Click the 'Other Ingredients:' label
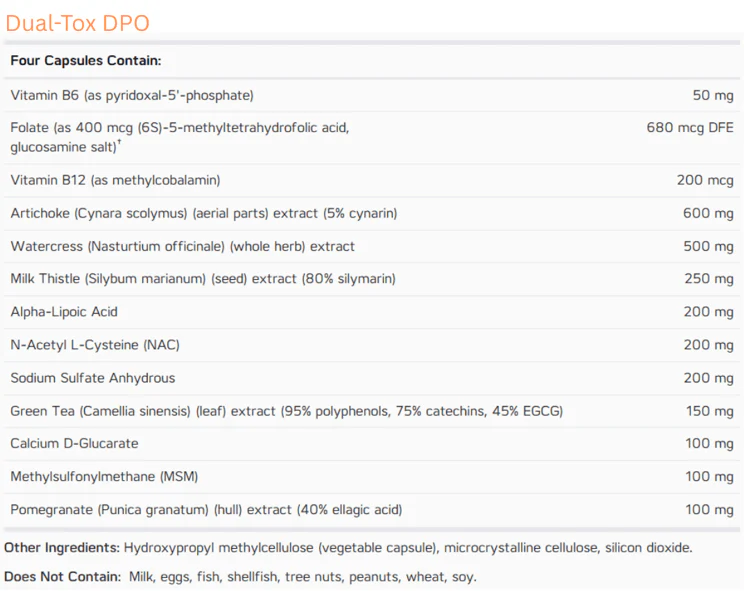Image resolution: width=744 pixels, height=591 pixels. tap(62, 547)
